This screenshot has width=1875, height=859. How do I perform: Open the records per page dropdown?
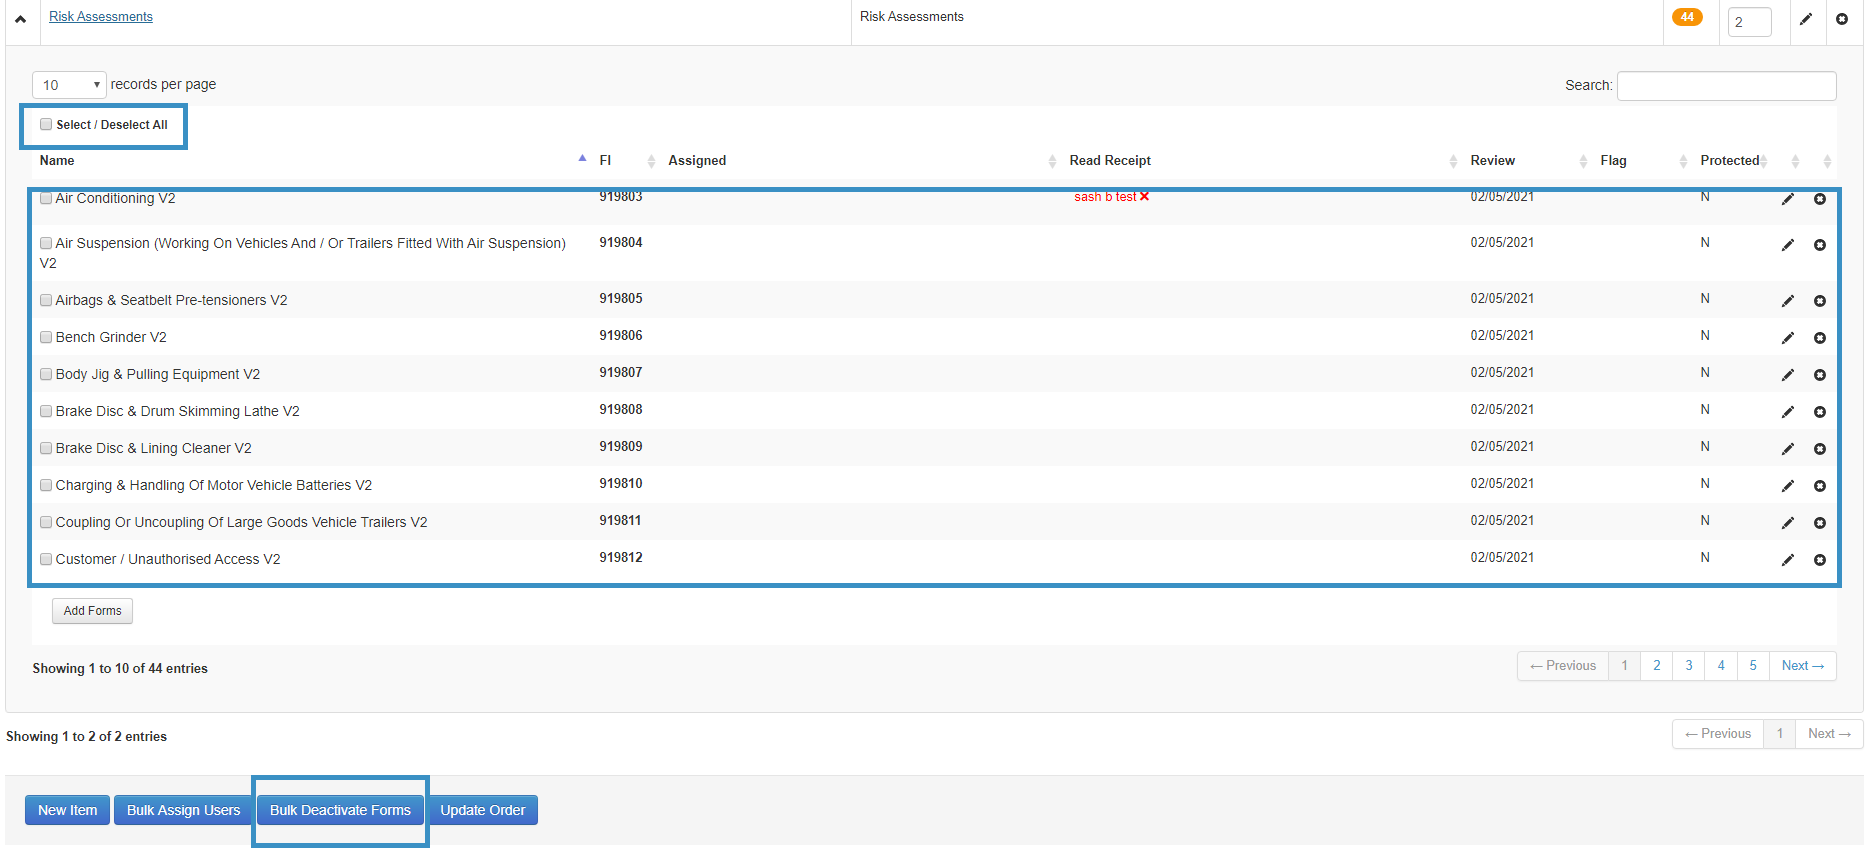[x=69, y=85]
